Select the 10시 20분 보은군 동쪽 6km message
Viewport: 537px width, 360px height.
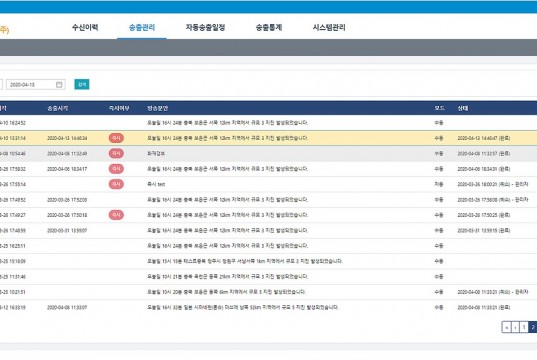[x=226, y=292]
